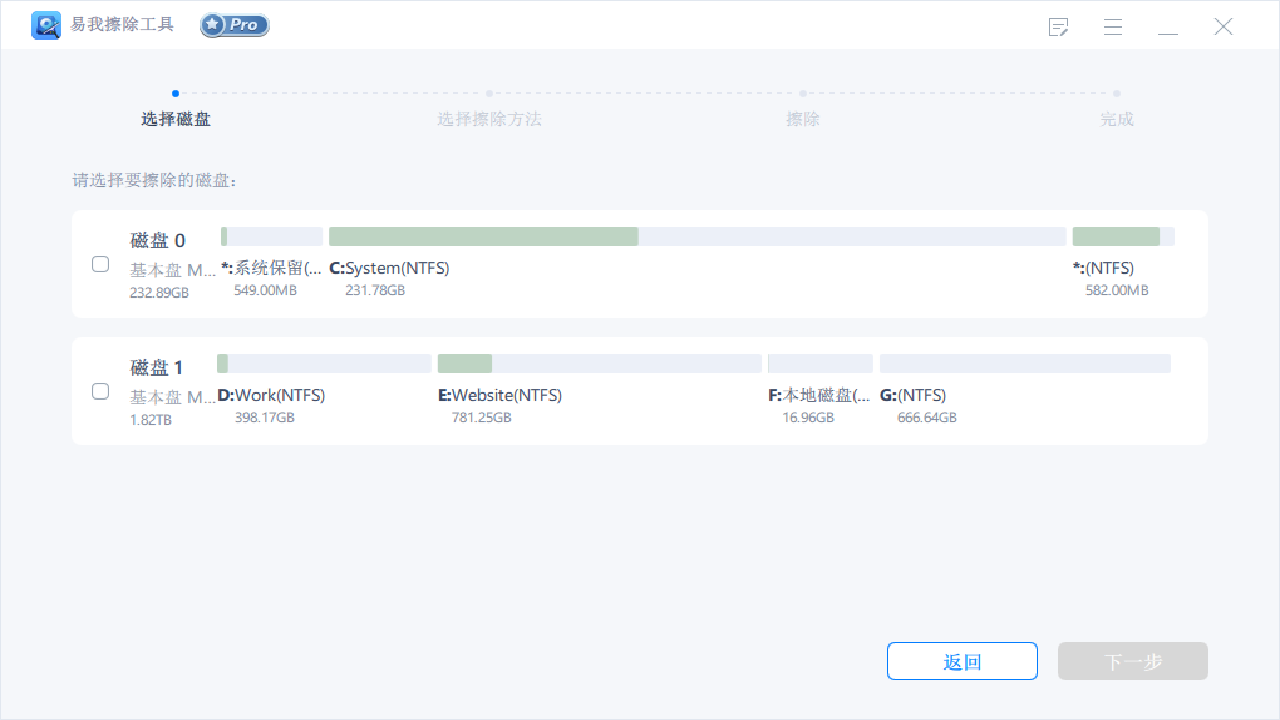Check the 磁盘 1 selection checkbox
The image size is (1280, 720).
pyautogui.click(x=100, y=391)
